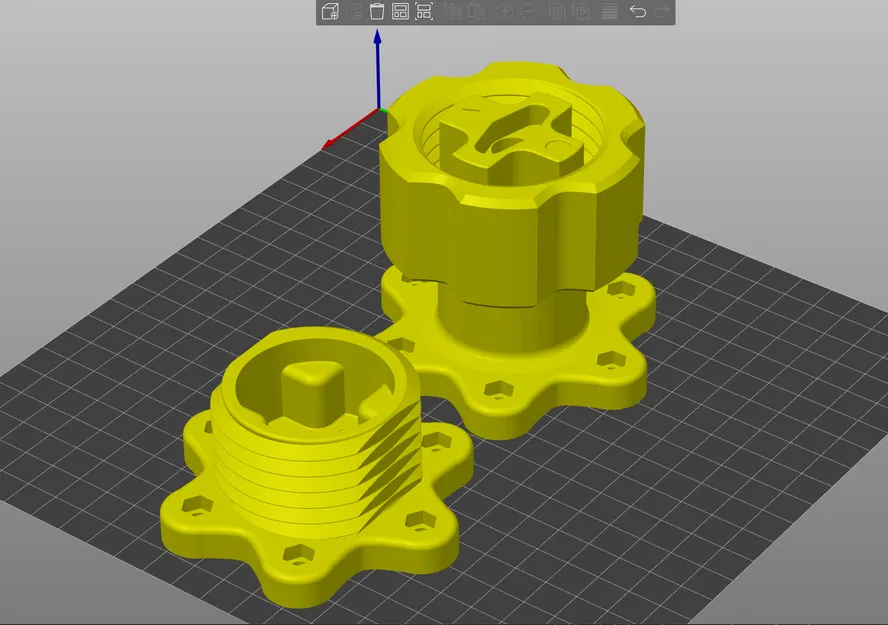The height and width of the screenshot is (625, 888).
Task: Click the Split to objects icon
Action: 557,11
